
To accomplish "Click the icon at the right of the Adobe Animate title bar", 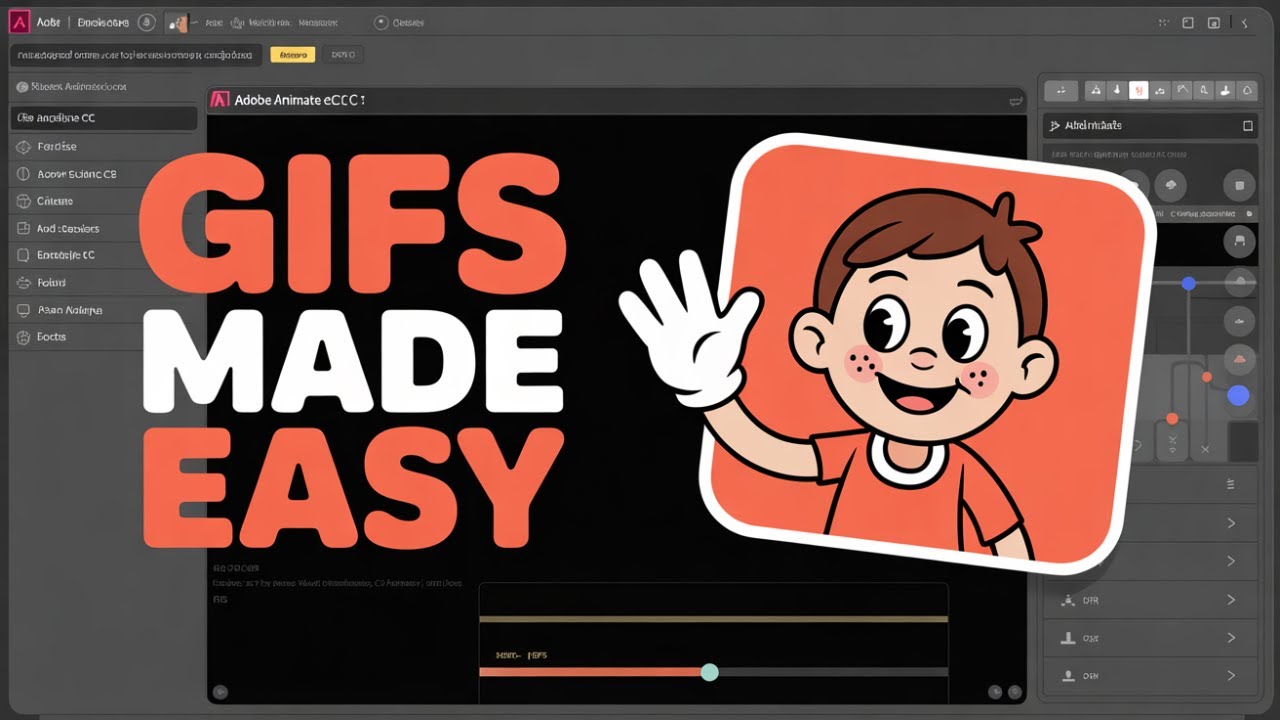I will tap(1016, 101).
